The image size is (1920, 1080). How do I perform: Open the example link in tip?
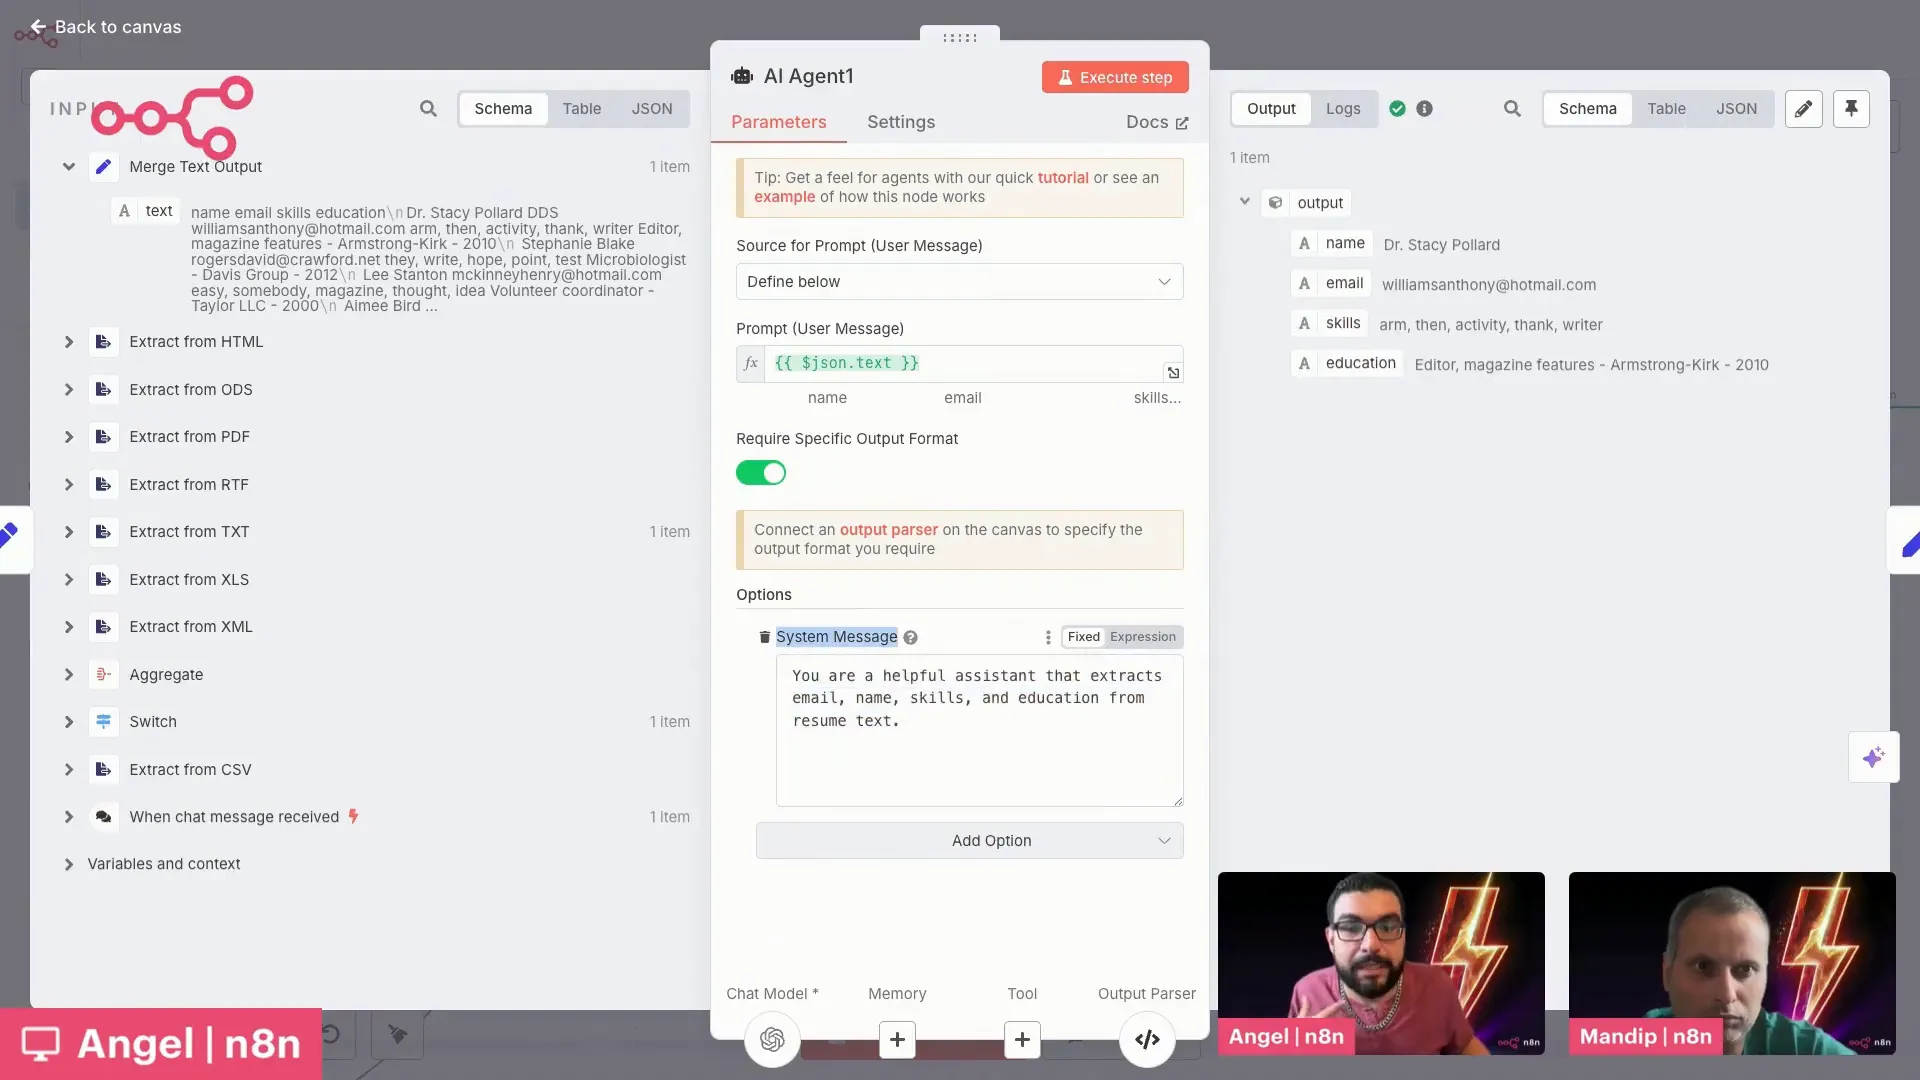click(x=784, y=197)
